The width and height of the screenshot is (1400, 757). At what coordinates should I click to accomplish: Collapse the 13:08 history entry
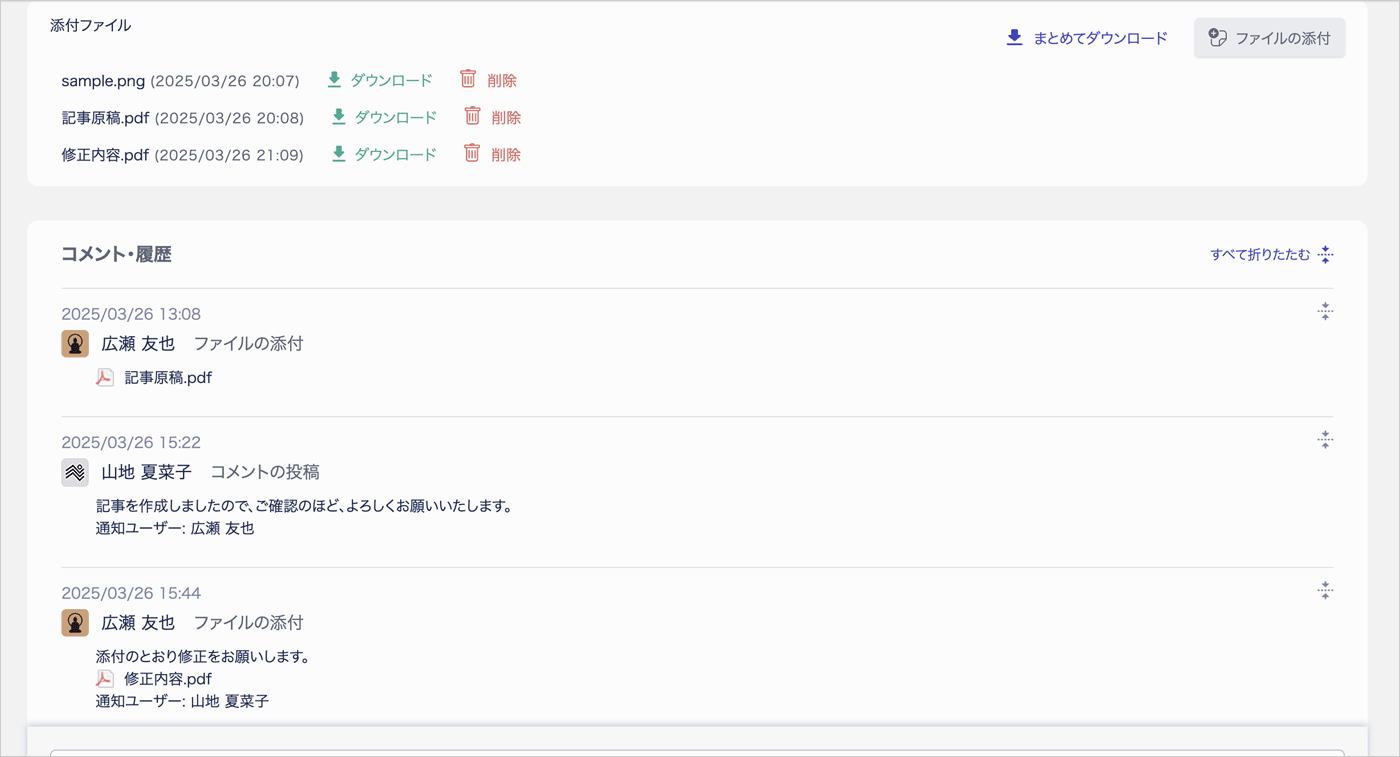(1325, 312)
